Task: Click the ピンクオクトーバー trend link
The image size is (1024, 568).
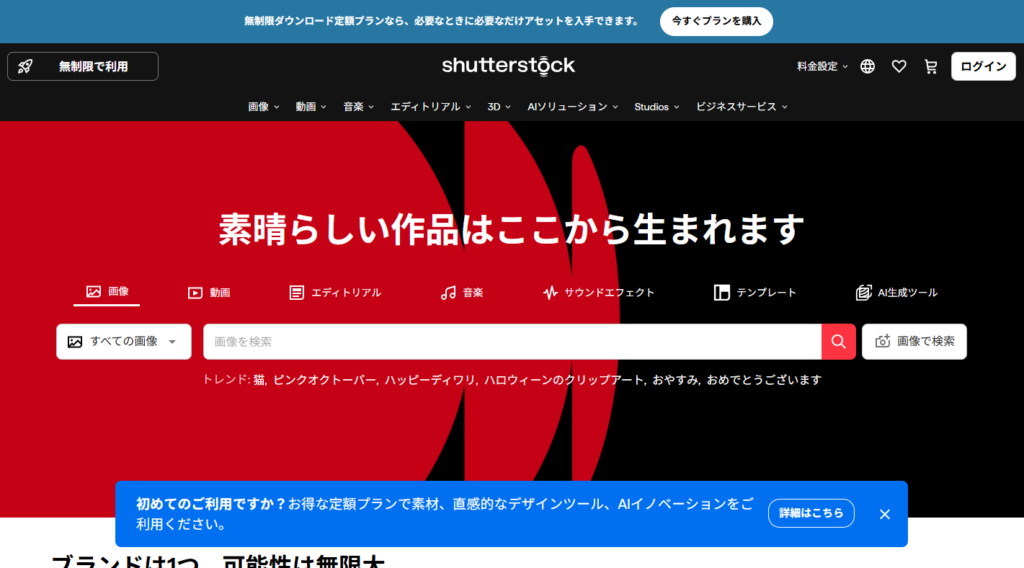Action: (x=325, y=380)
